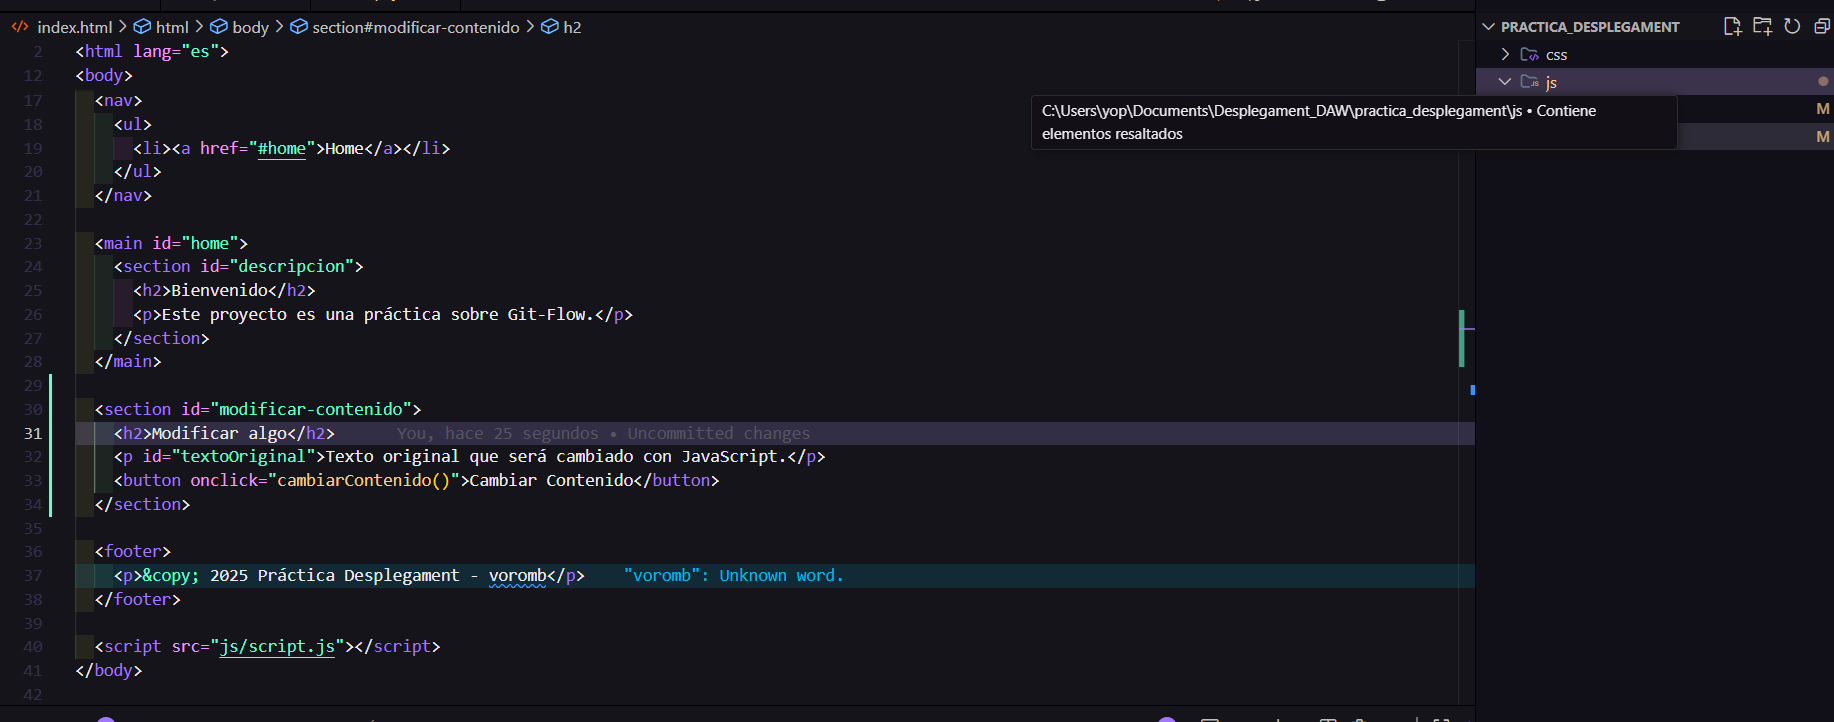Image resolution: width=1834 pixels, height=722 pixels.
Task: Click the css folder icon
Action: point(1529,55)
